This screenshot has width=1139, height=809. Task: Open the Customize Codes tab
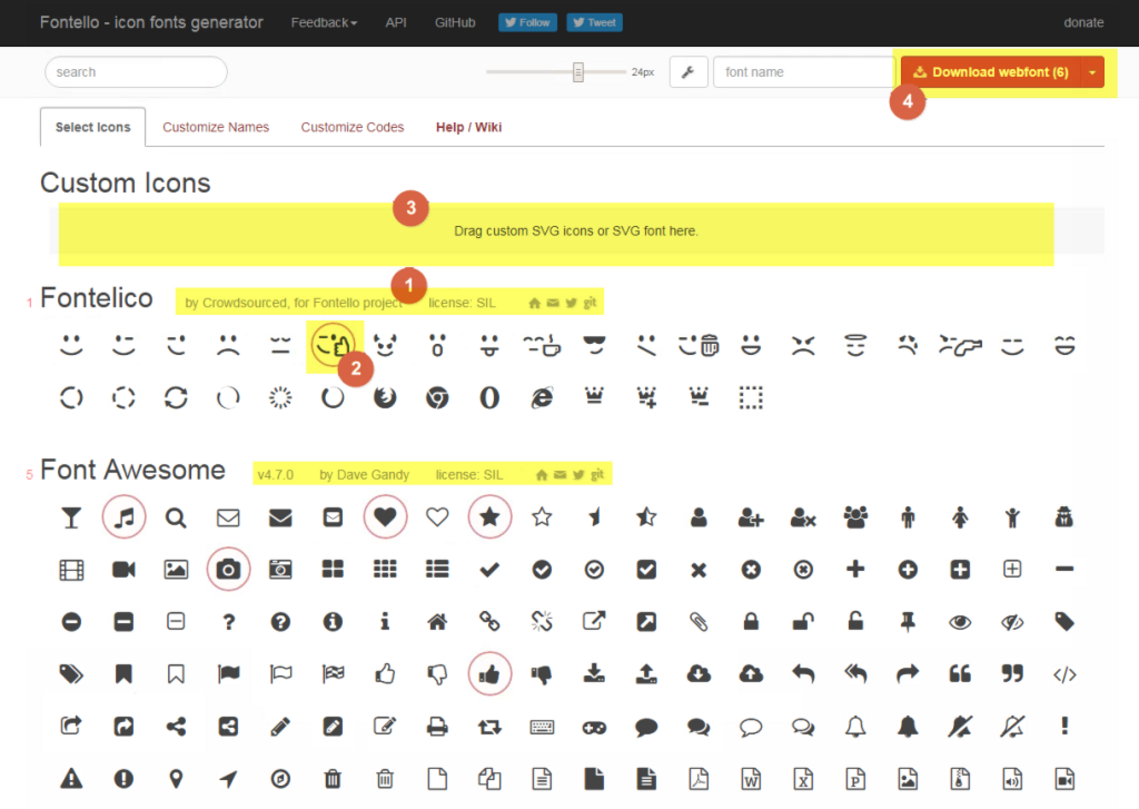[352, 127]
